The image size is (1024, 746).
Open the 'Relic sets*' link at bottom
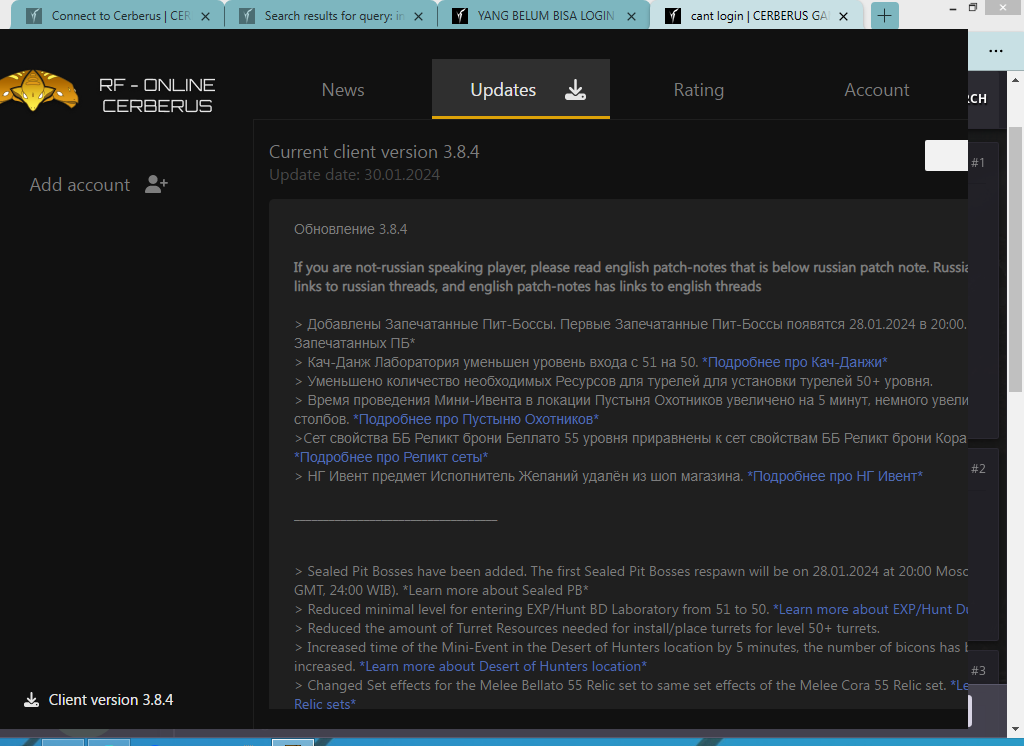pos(325,704)
